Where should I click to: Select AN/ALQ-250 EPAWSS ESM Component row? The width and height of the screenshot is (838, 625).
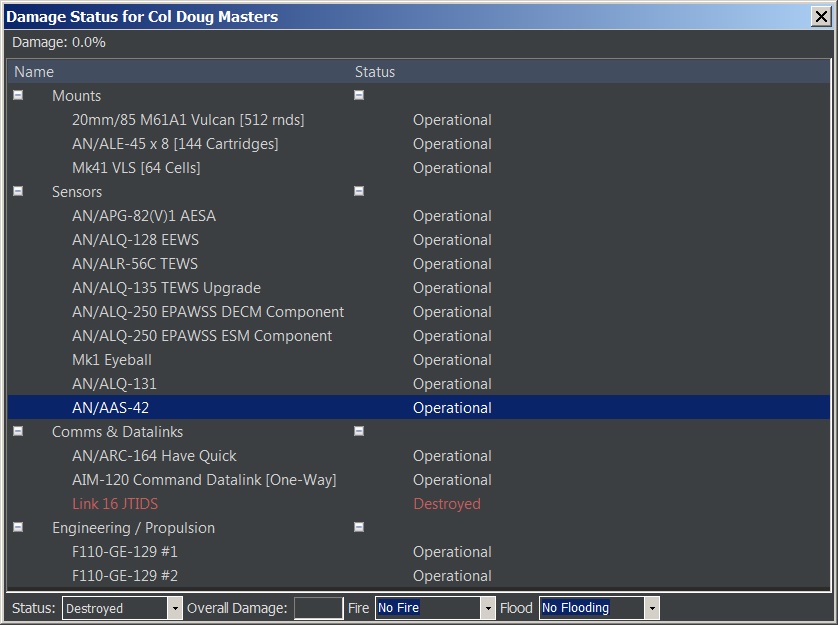point(419,336)
